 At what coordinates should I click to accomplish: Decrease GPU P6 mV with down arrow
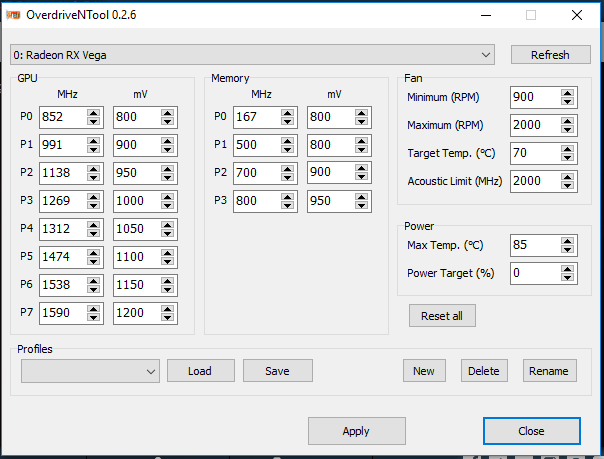[x=168, y=289]
